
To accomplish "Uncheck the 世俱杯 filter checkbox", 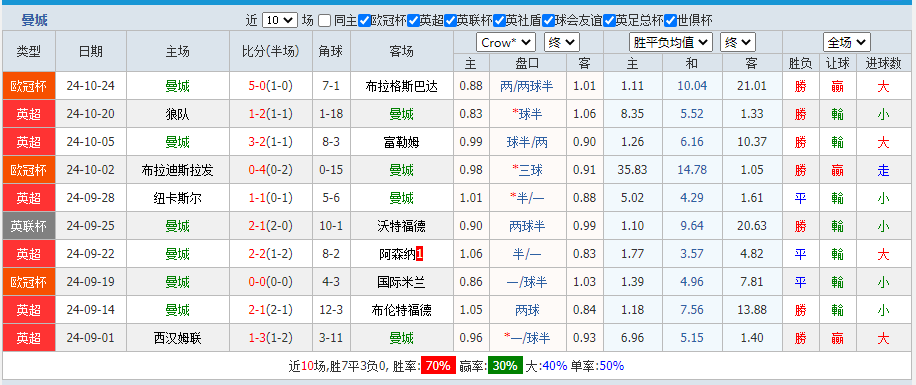I will tap(670, 20).
